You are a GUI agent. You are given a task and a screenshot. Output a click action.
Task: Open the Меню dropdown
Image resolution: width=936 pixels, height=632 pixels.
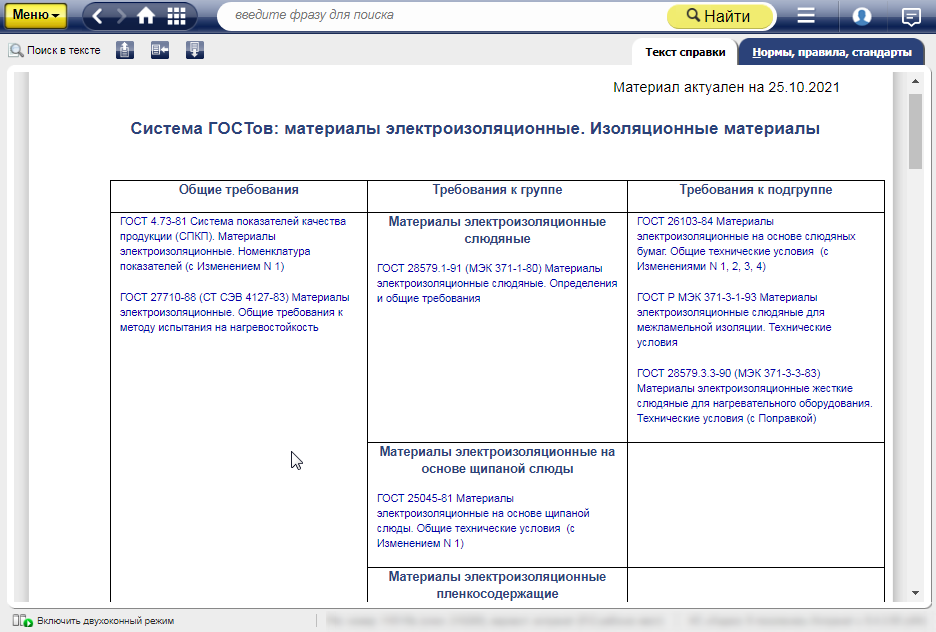click(x=36, y=15)
